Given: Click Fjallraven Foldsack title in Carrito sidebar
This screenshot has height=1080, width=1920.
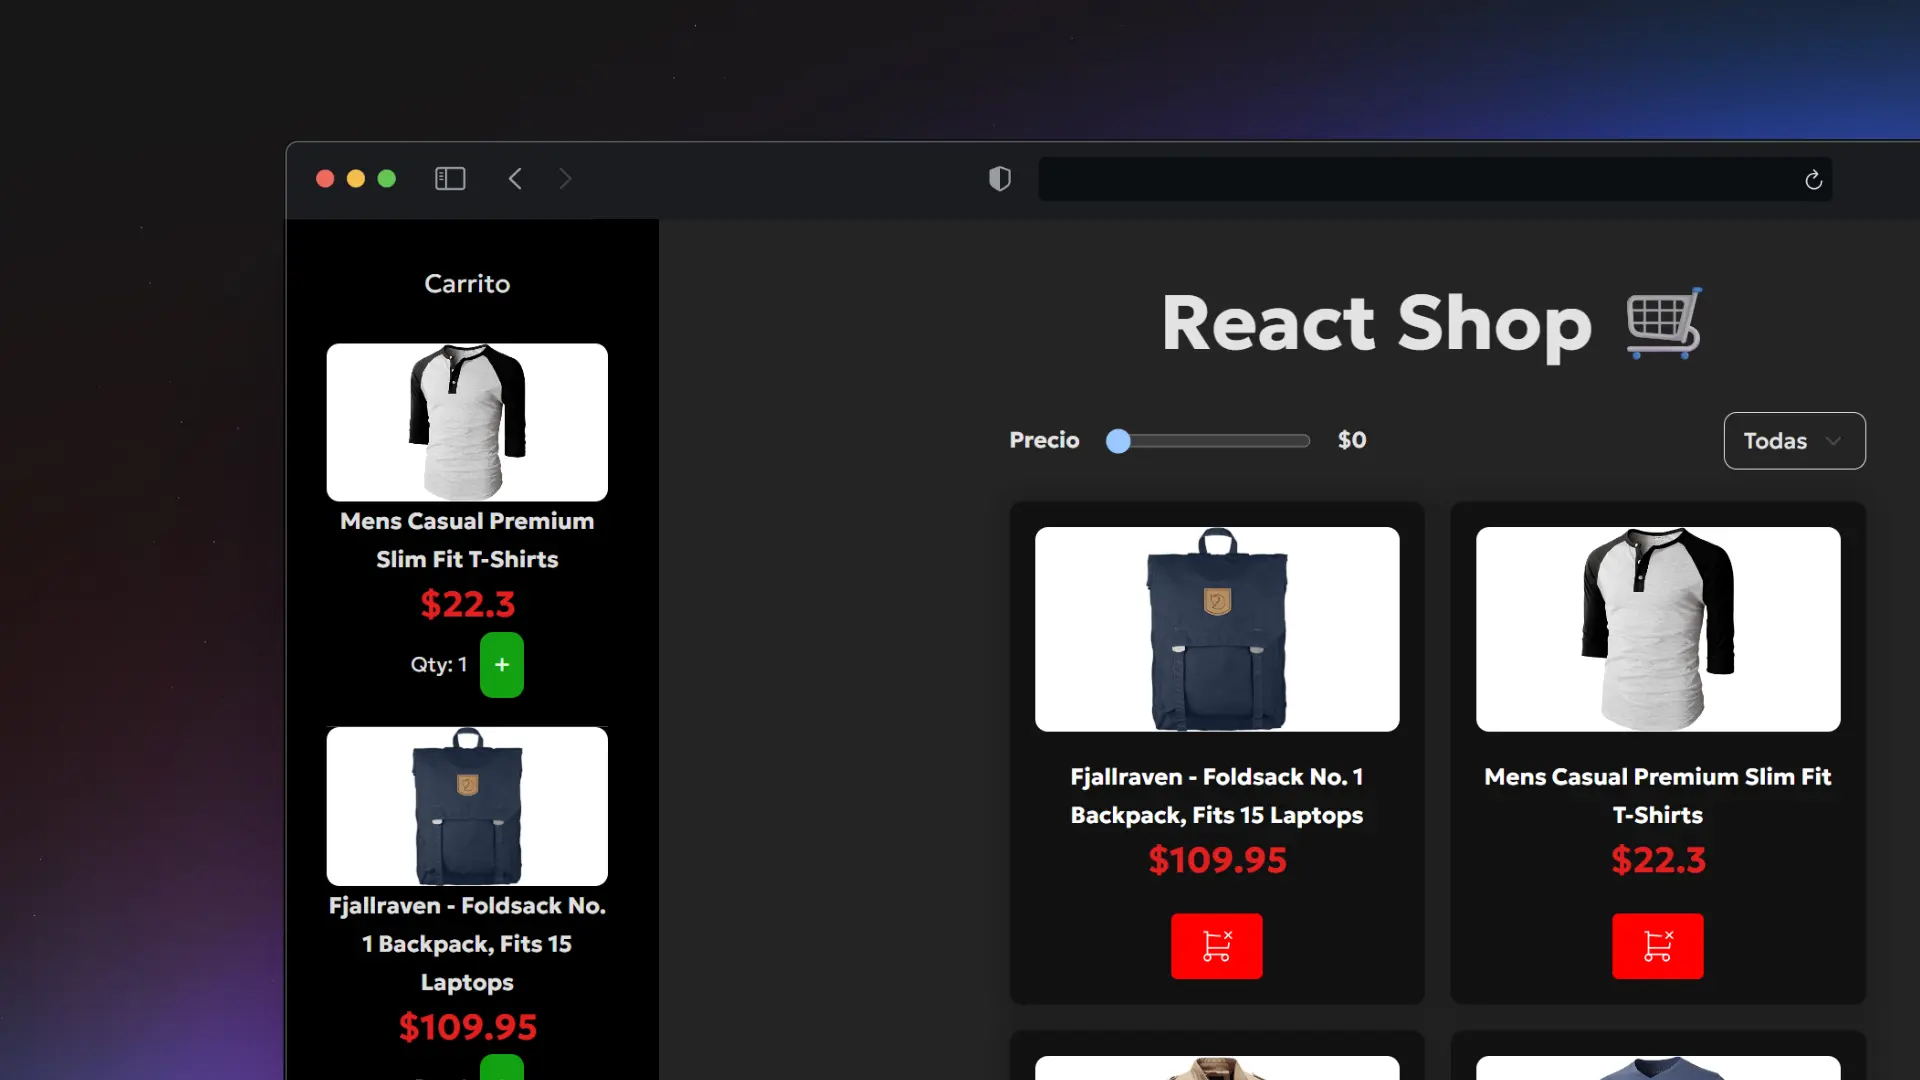Looking at the screenshot, I should tap(467, 944).
